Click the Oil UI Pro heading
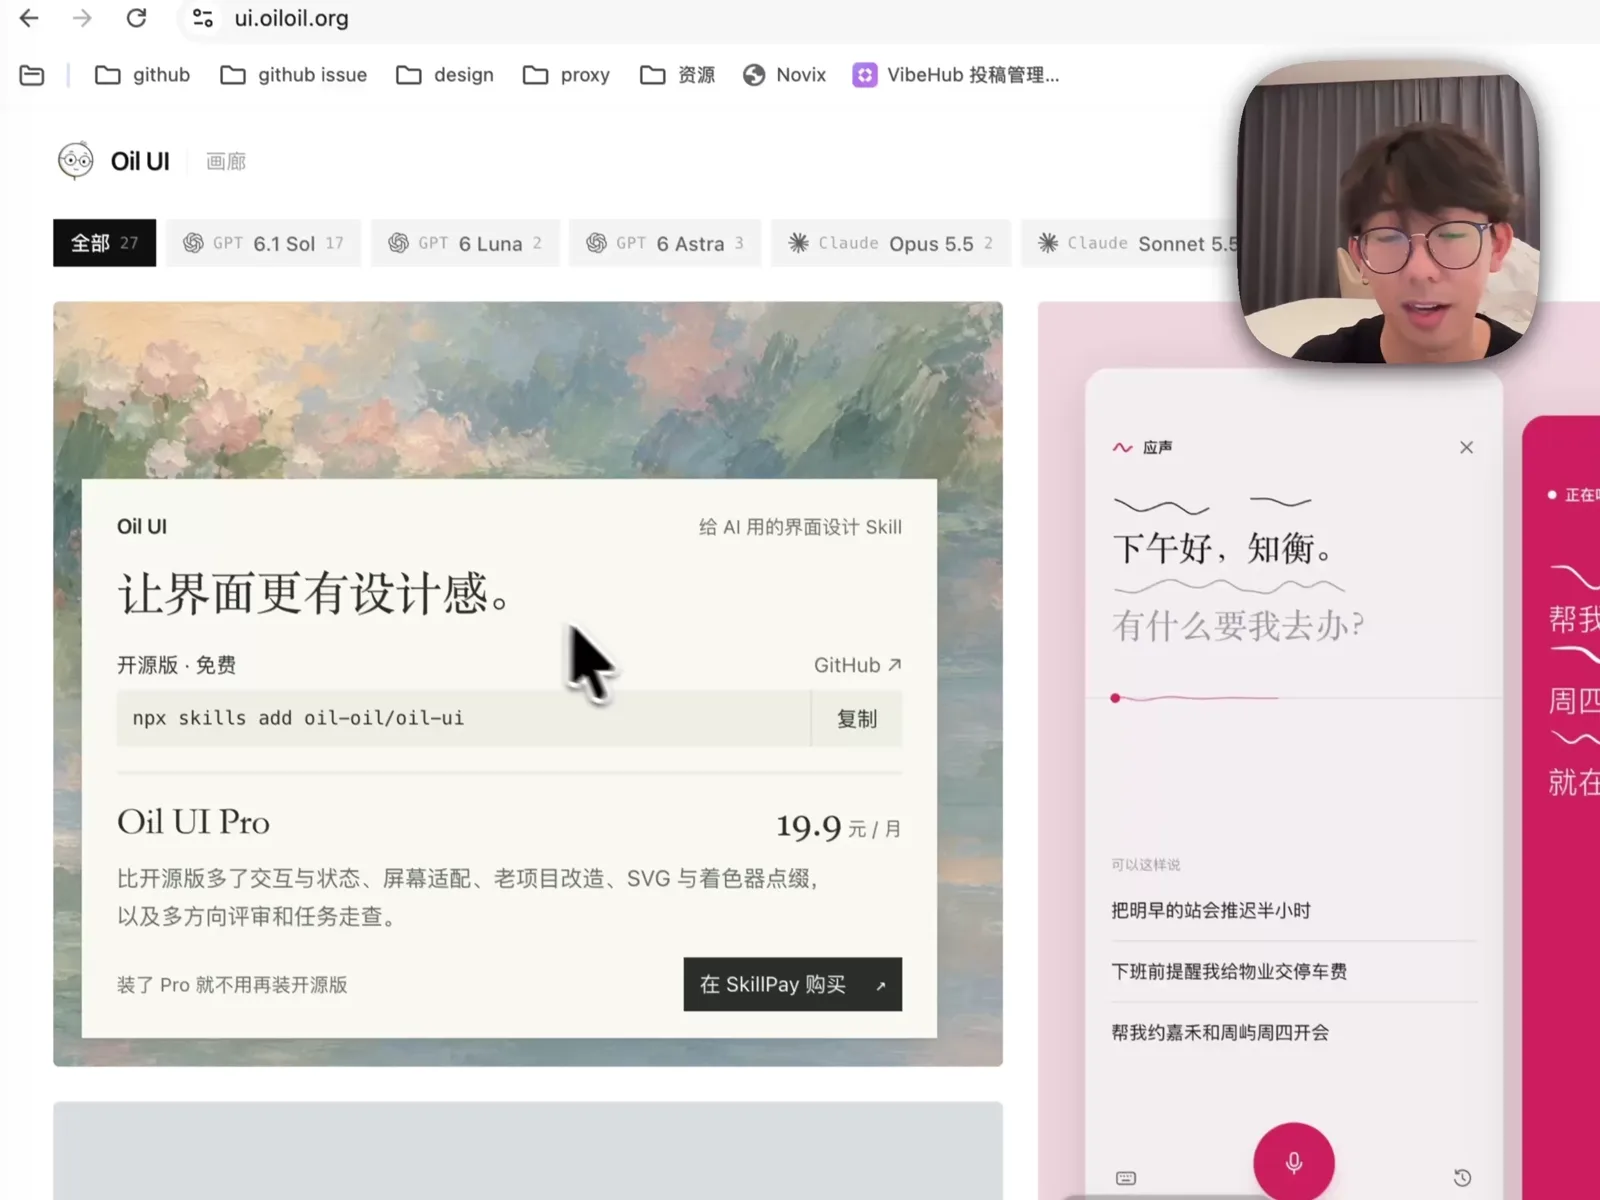Image resolution: width=1600 pixels, height=1200 pixels. pos(193,822)
